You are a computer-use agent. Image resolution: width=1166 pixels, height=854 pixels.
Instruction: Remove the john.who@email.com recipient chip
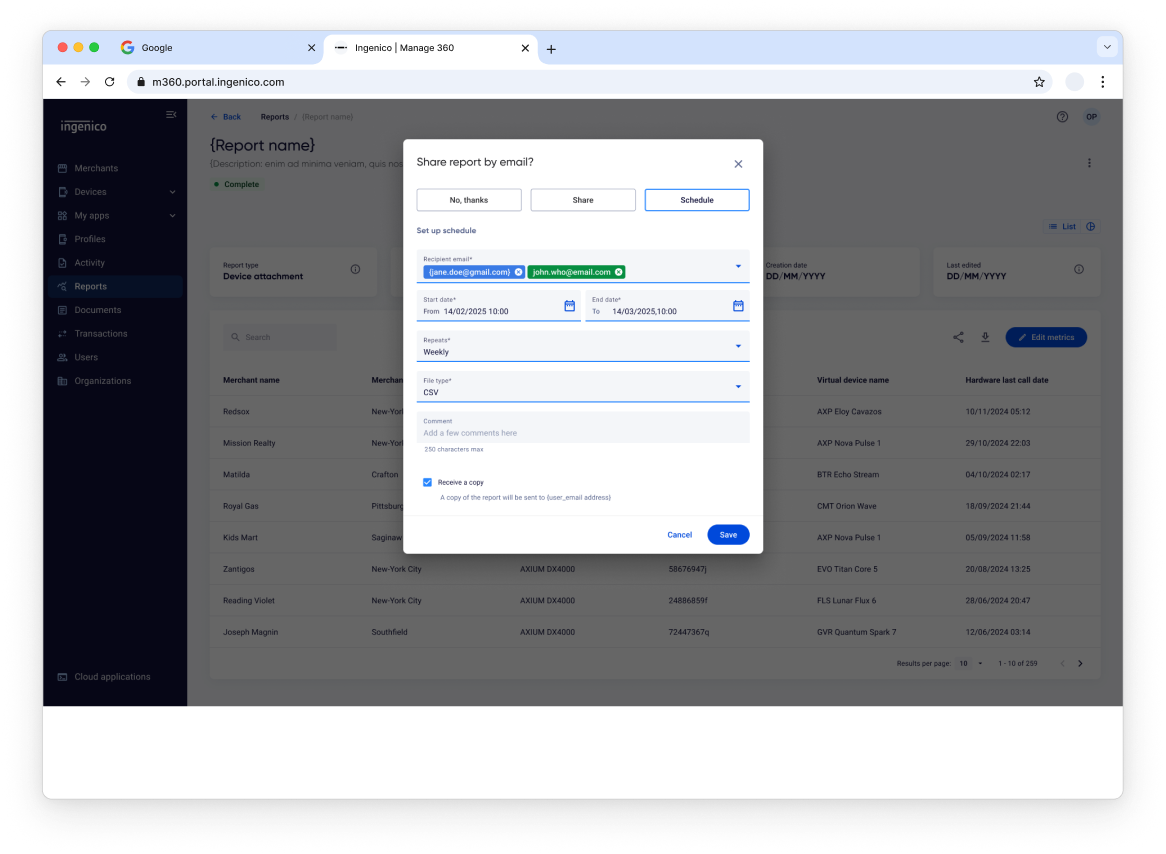[619, 272]
